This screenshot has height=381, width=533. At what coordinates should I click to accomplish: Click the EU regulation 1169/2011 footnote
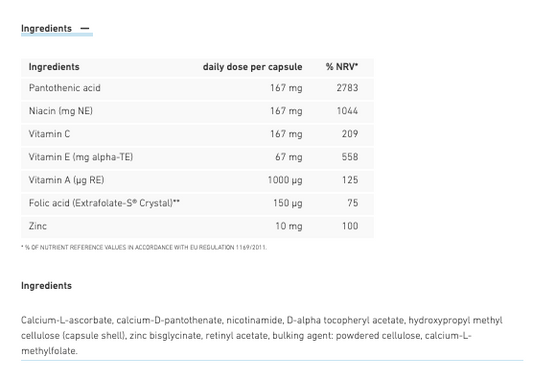pyautogui.click(x=144, y=247)
